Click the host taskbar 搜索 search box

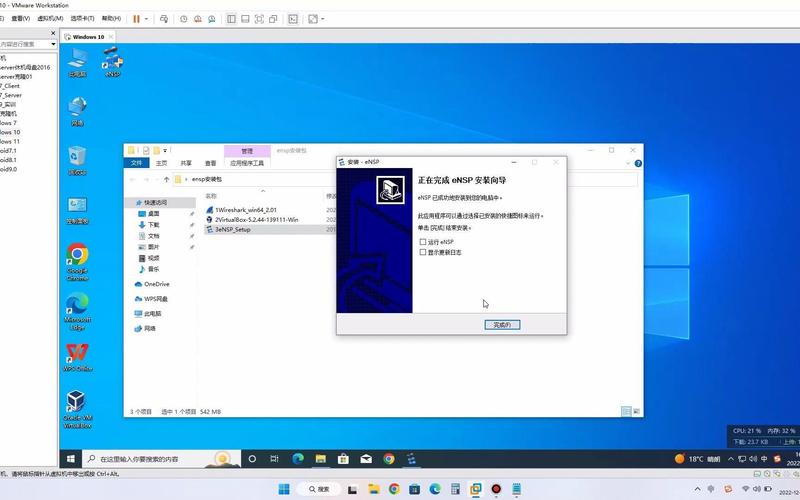point(319,489)
